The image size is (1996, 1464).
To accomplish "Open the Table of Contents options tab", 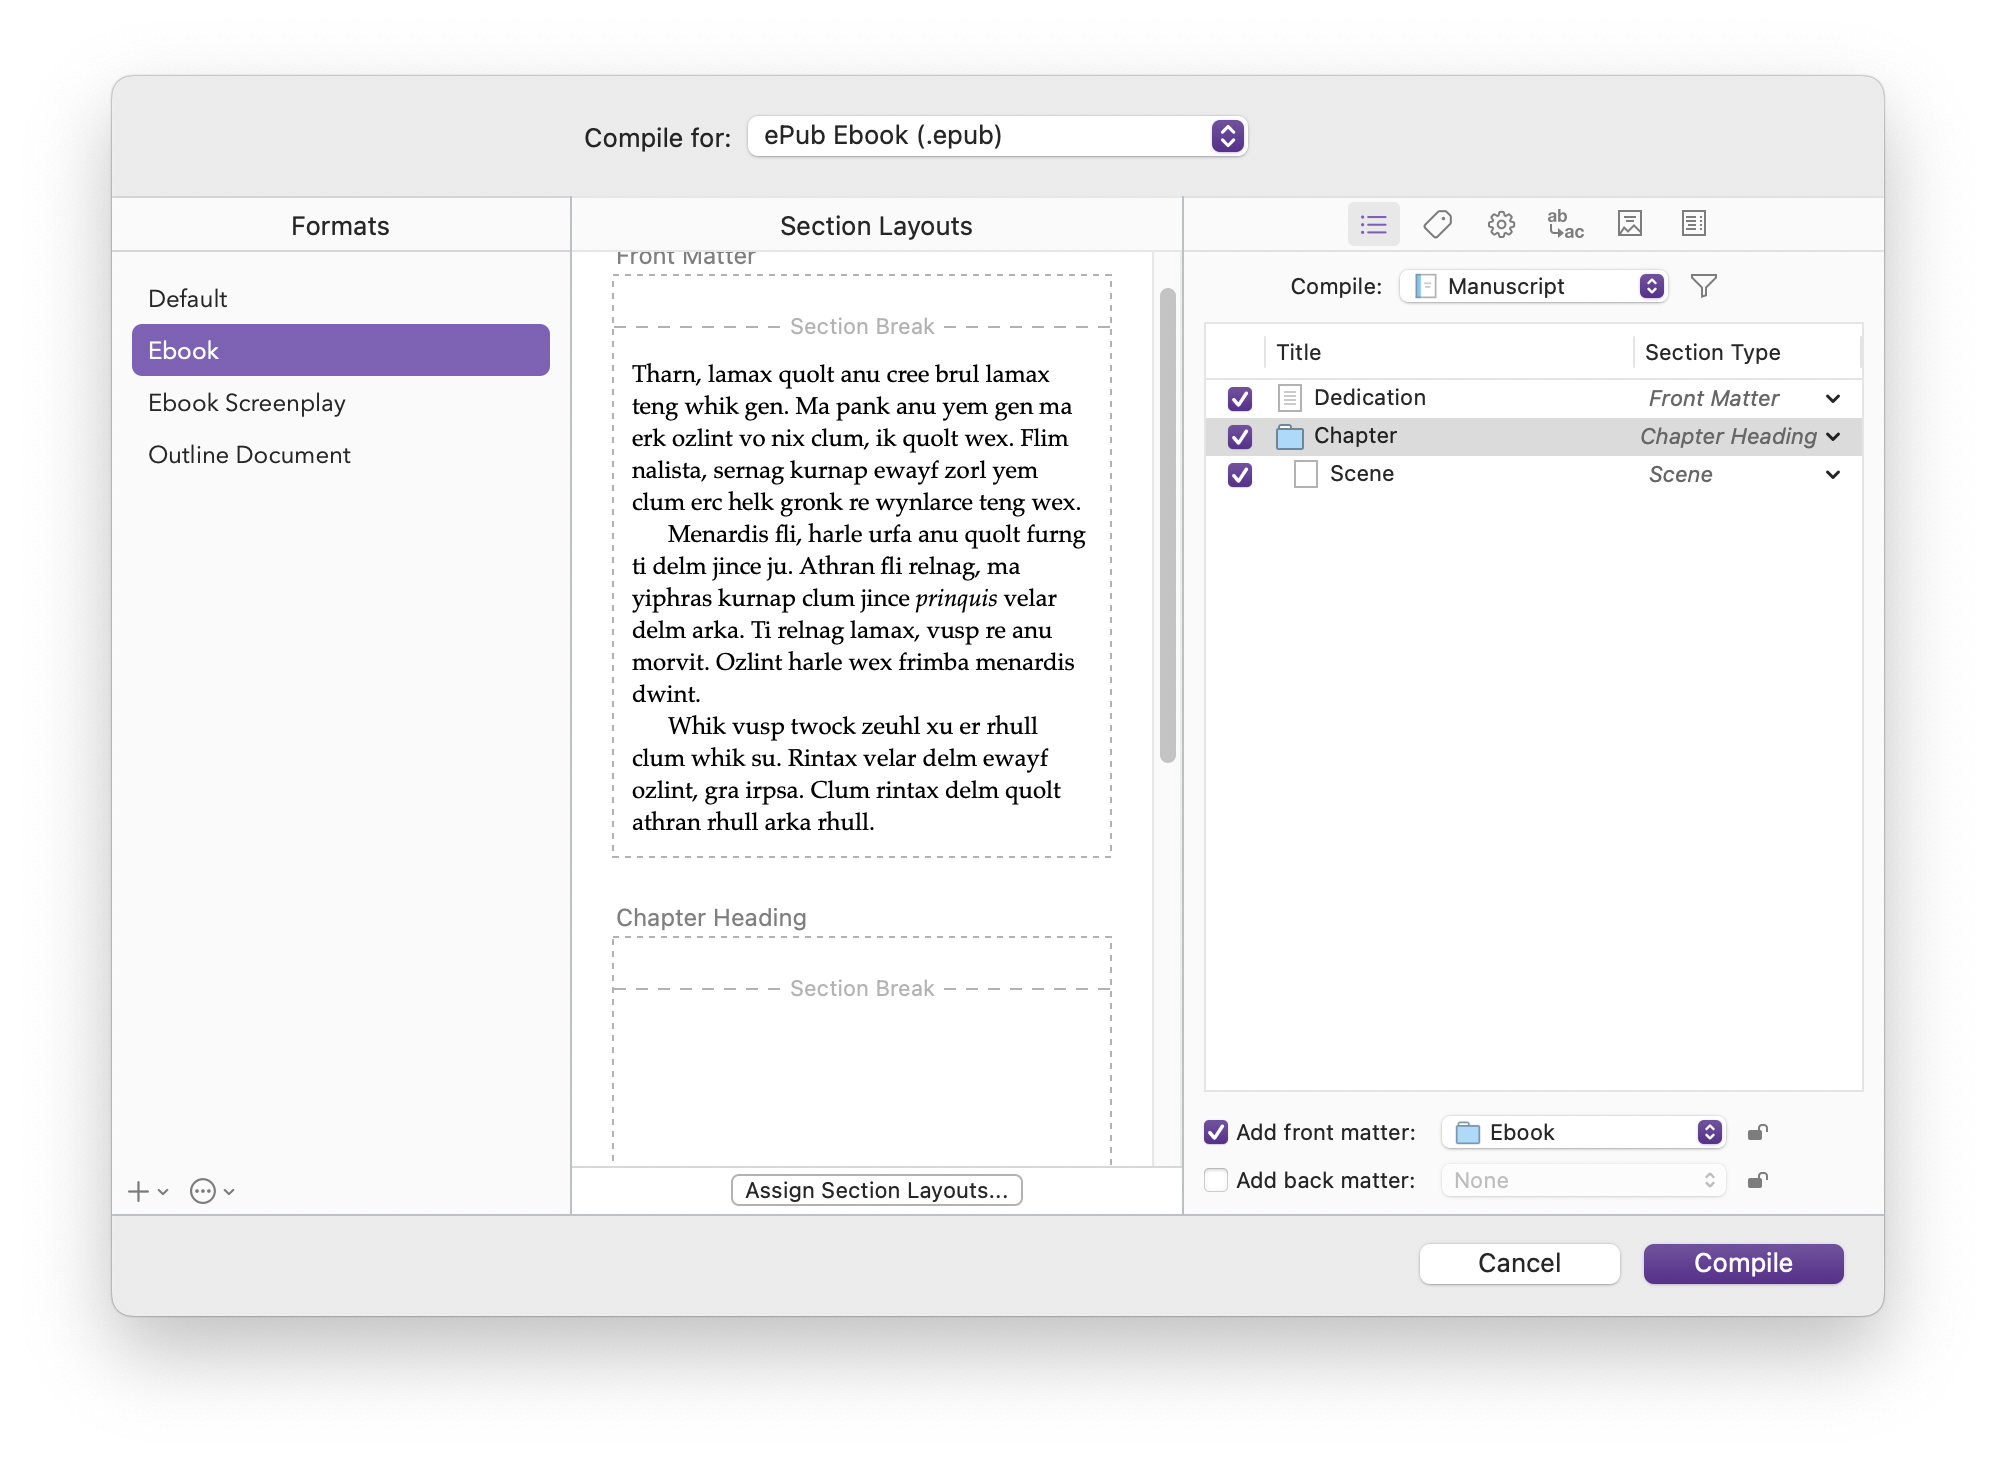I will [1693, 224].
